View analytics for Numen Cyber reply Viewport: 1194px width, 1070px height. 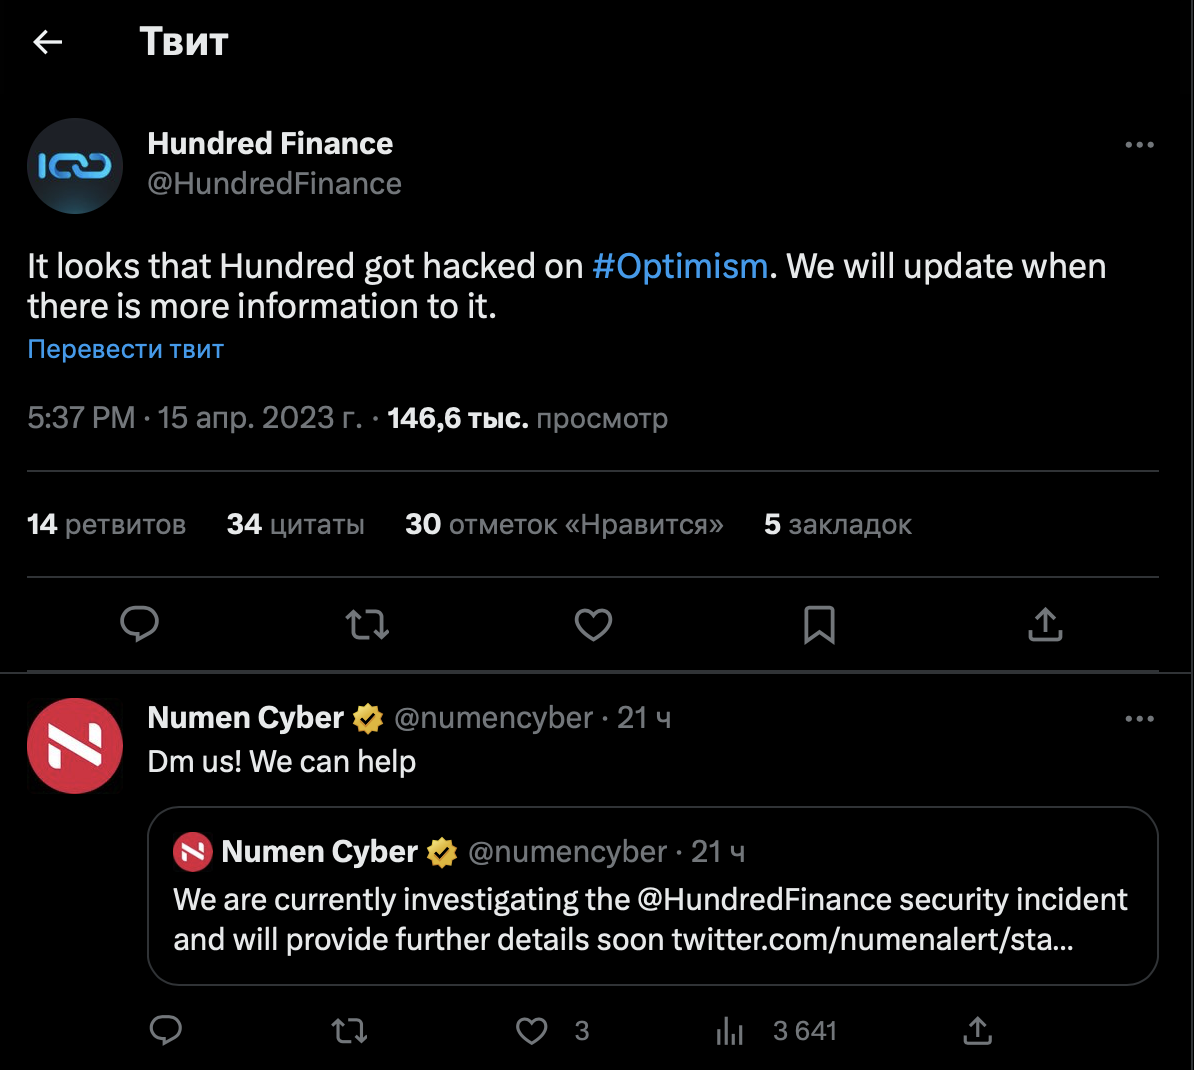[731, 1031]
